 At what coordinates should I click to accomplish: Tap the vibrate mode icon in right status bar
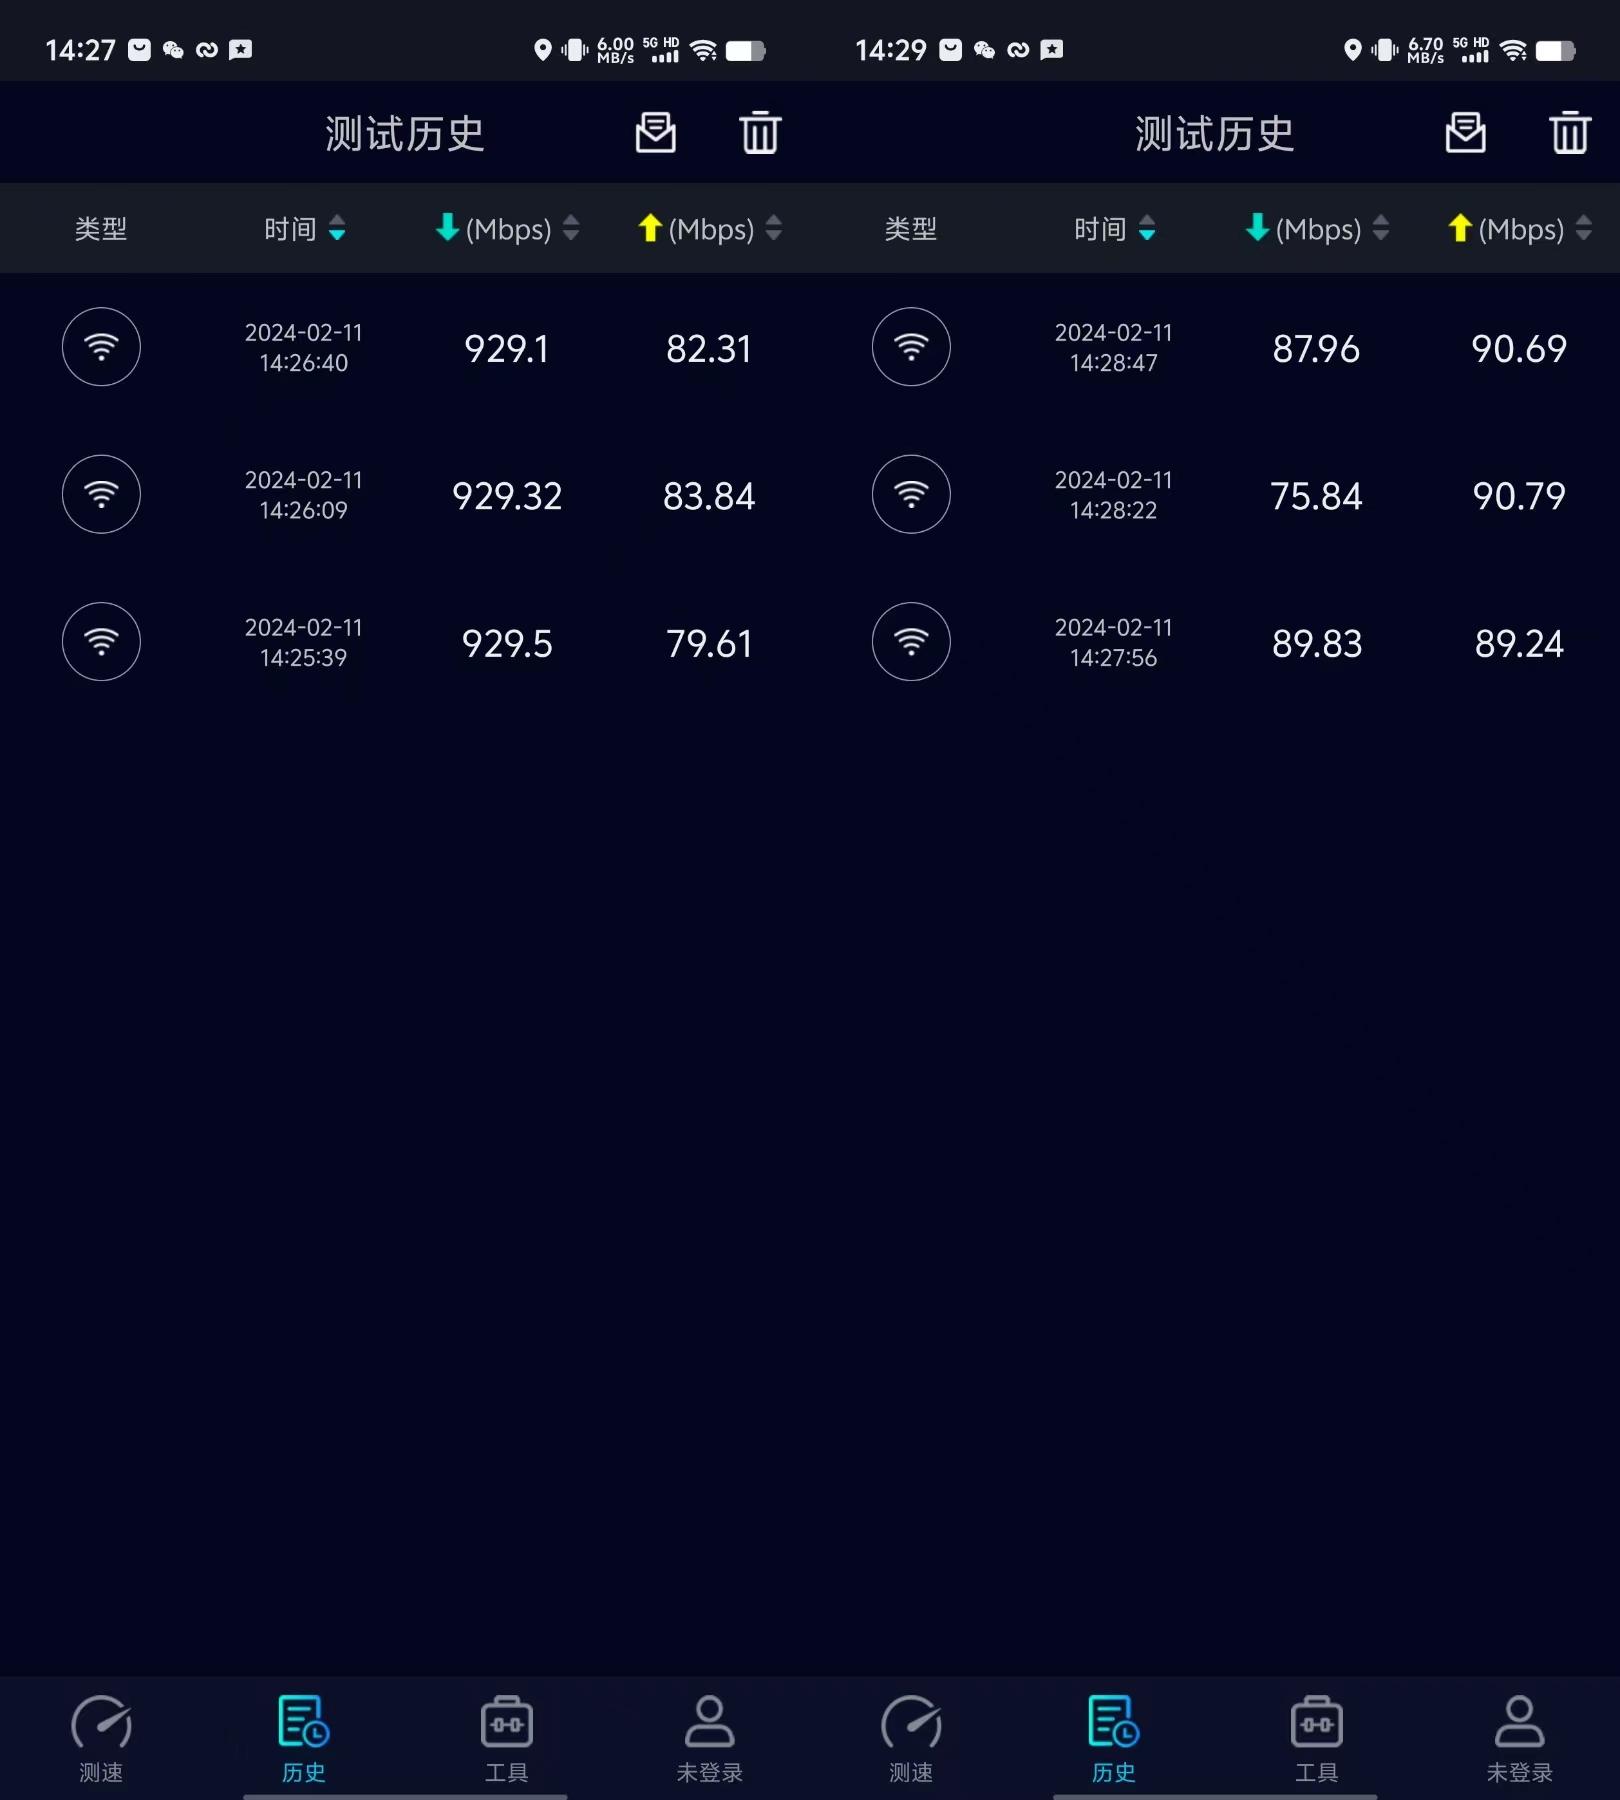pyautogui.click(x=1385, y=50)
